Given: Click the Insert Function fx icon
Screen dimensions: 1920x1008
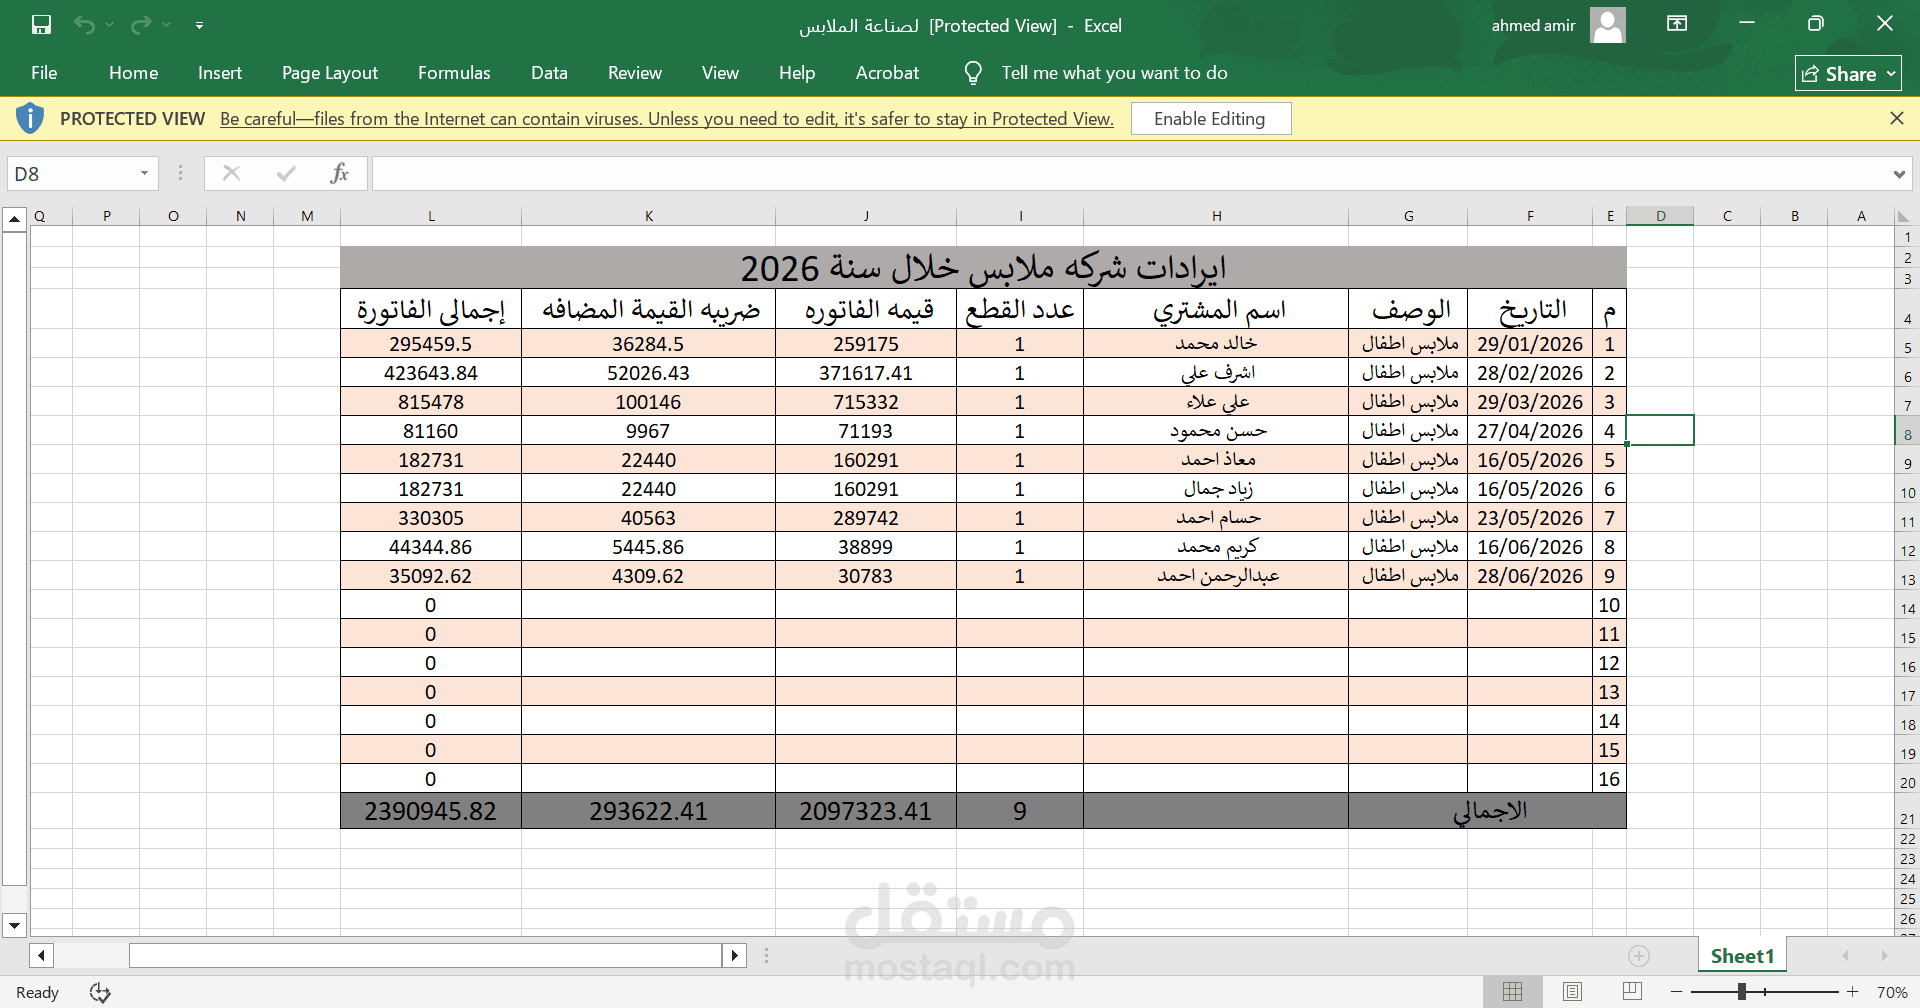Looking at the screenshot, I should click(x=339, y=173).
